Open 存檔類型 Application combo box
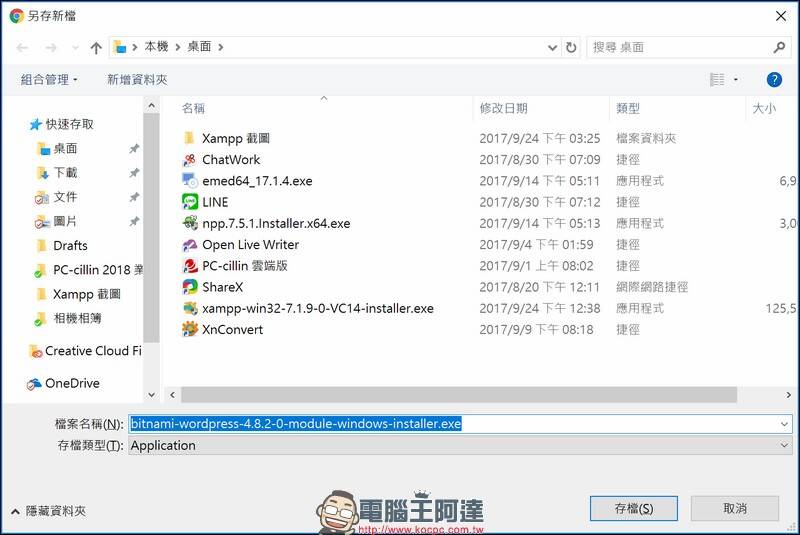The width and height of the screenshot is (800, 535). click(x=460, y=446)
